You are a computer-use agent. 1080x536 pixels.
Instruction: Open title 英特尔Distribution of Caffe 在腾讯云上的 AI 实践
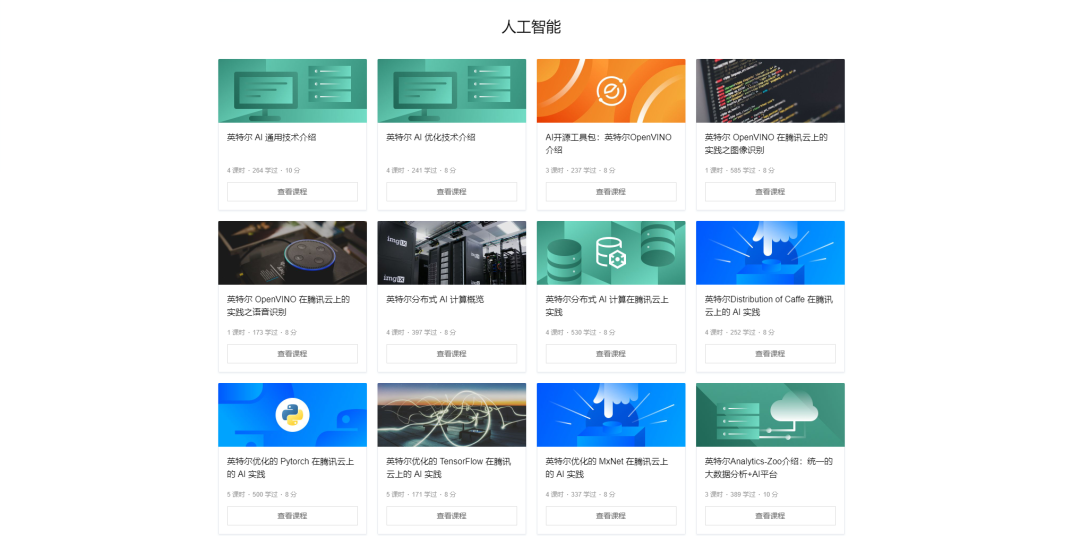(x=769, y=305)
